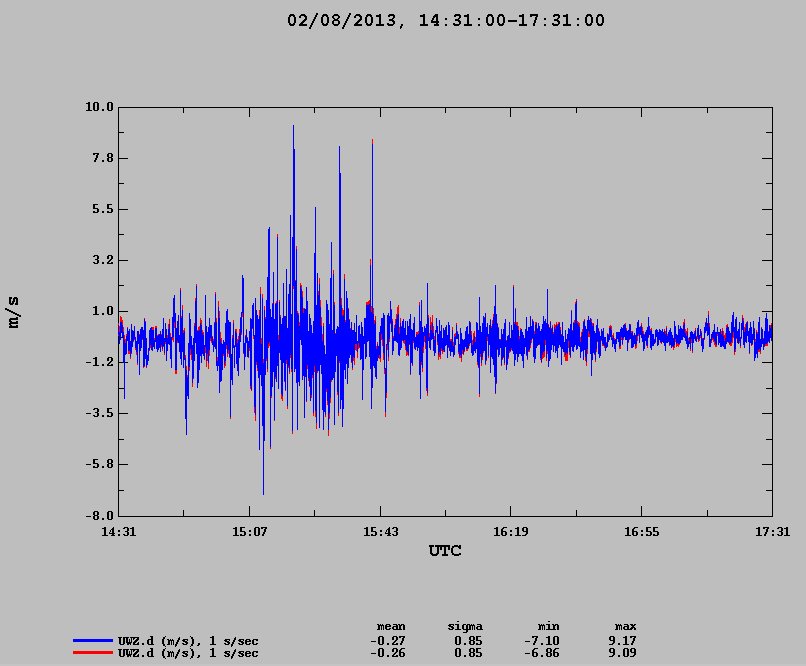Click the x-axis label 'UTC'
Screen dimensions: 806x666
(445, 551)
